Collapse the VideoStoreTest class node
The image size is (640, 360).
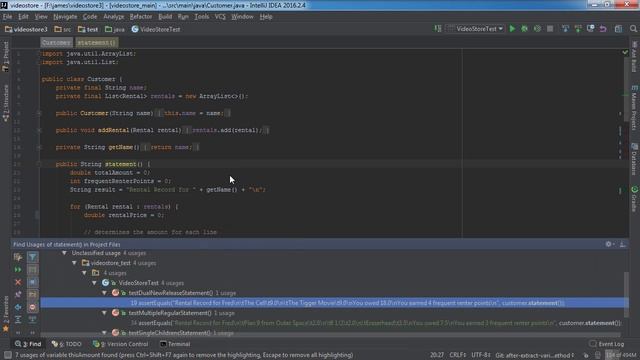[95, 282]
